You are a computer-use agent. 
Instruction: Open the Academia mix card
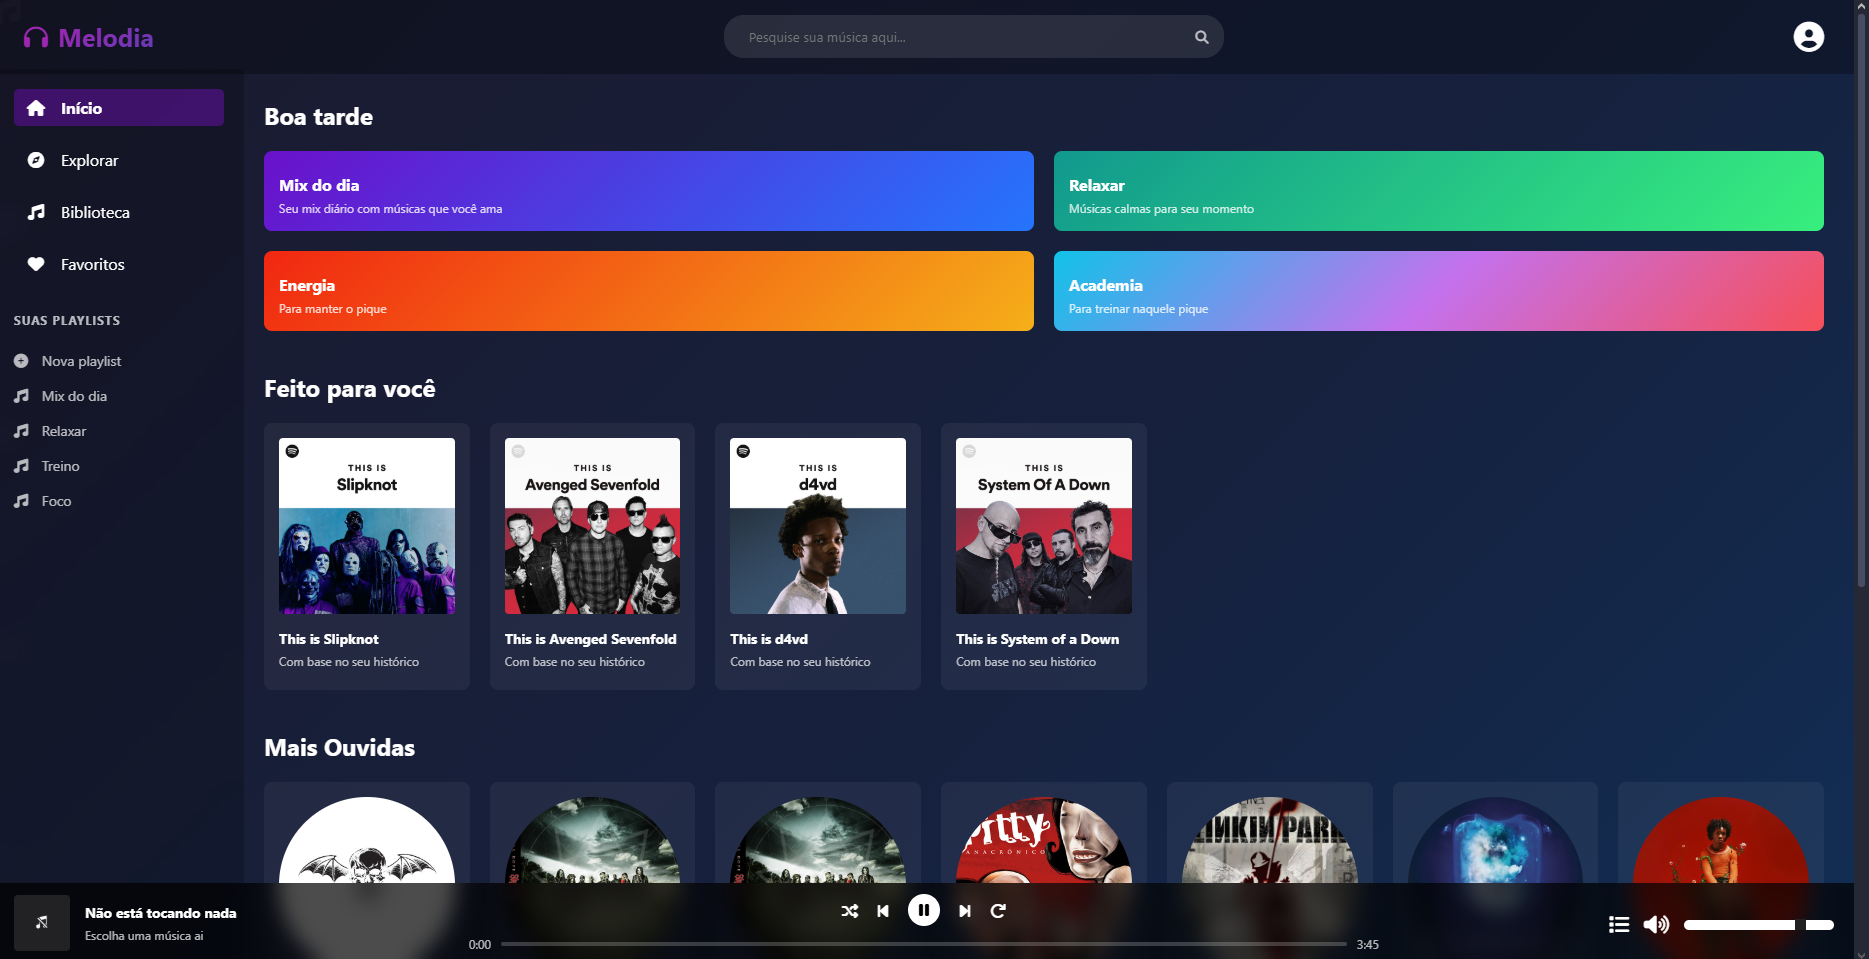pos(1437,291)
